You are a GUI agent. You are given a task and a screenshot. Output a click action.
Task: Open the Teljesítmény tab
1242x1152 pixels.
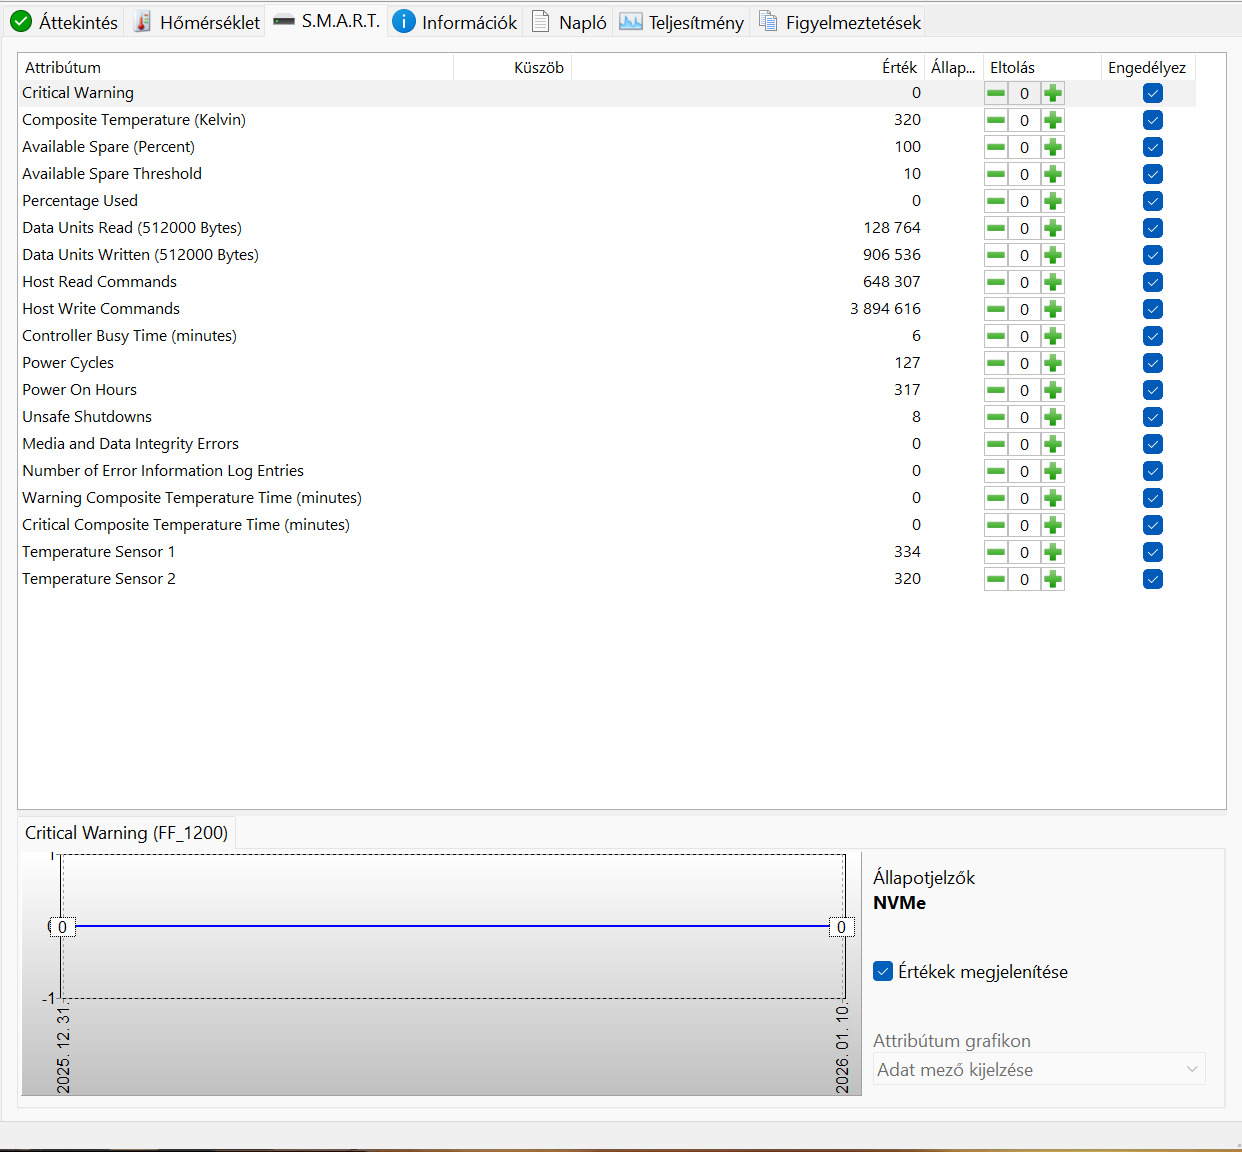(x=682, y=22)
